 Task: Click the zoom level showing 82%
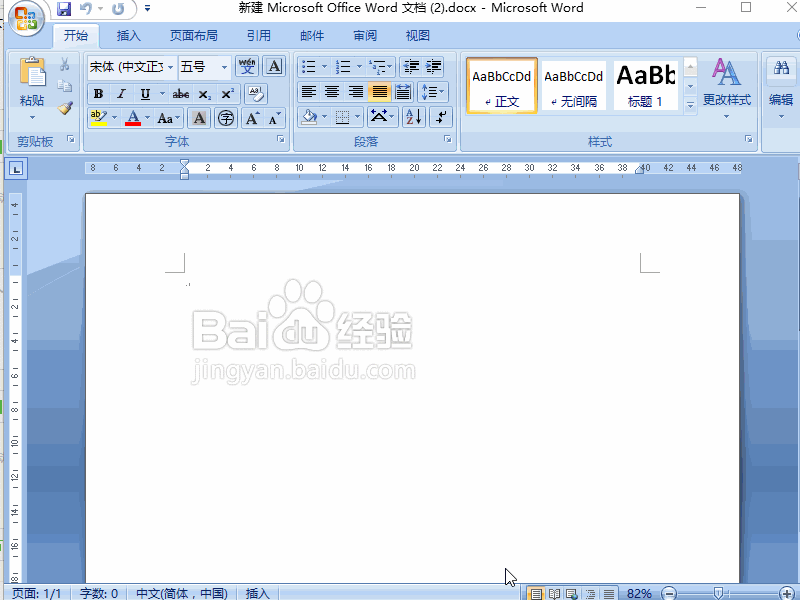pyautogui.click(x=640, y=592)
